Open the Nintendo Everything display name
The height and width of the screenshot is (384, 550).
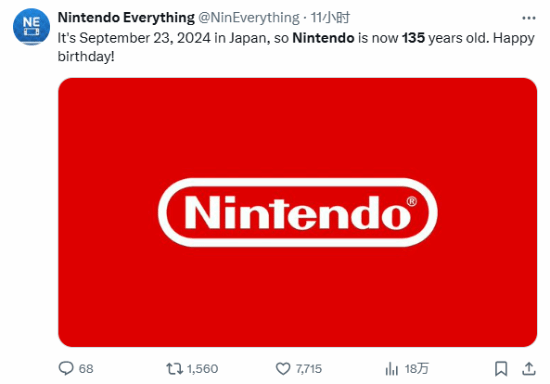pyautogui.click(x=126, y=18)
